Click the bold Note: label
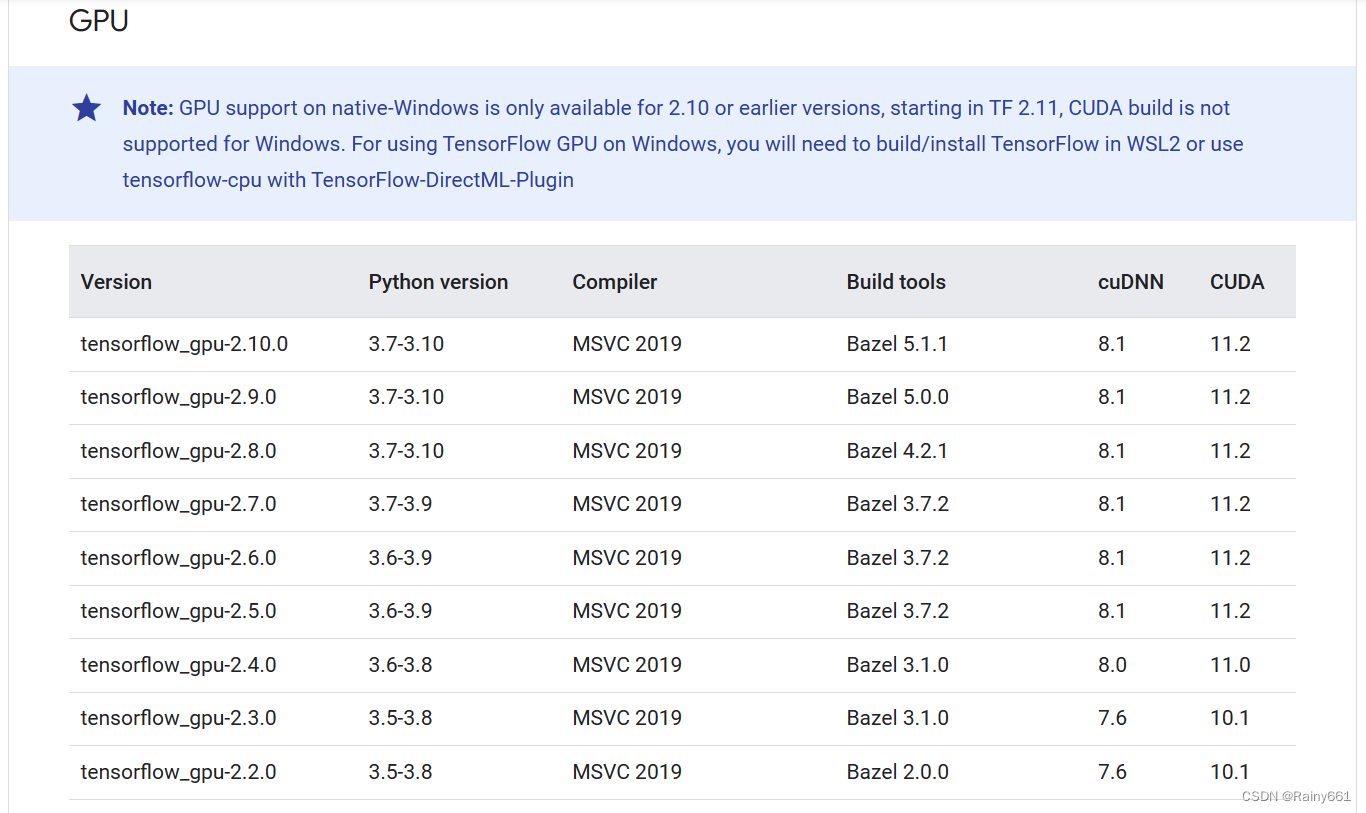This screenshot has width=1366, height=813. click(x=148, y=108)
